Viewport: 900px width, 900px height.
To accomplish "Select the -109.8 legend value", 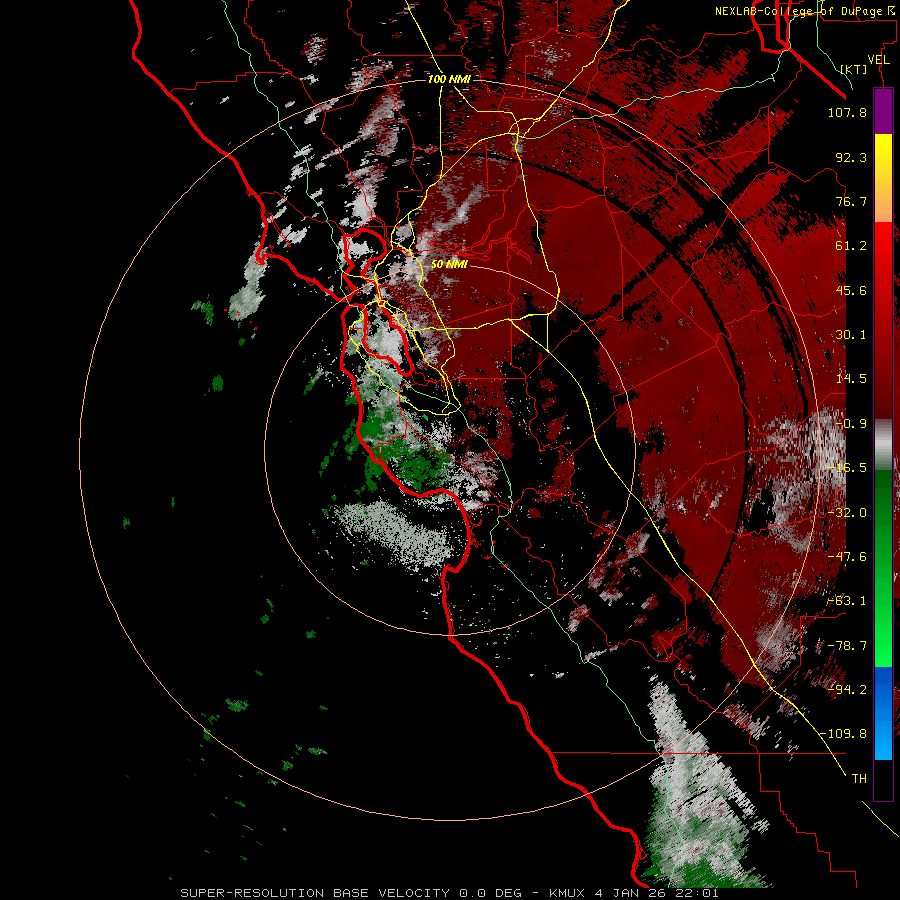I will 843,734.
